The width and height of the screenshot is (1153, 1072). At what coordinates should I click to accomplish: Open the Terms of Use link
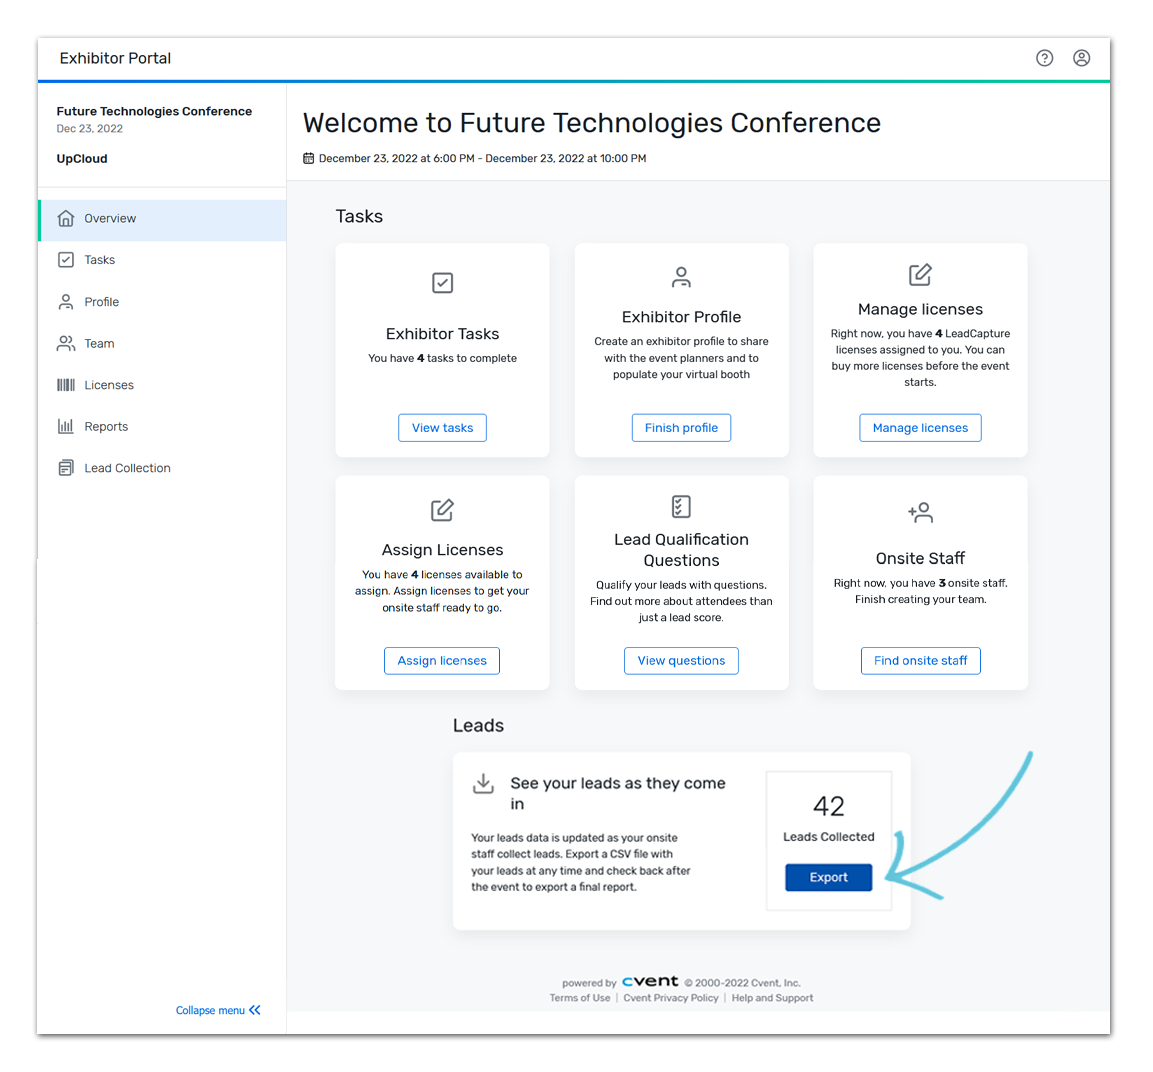coord(580,997)
